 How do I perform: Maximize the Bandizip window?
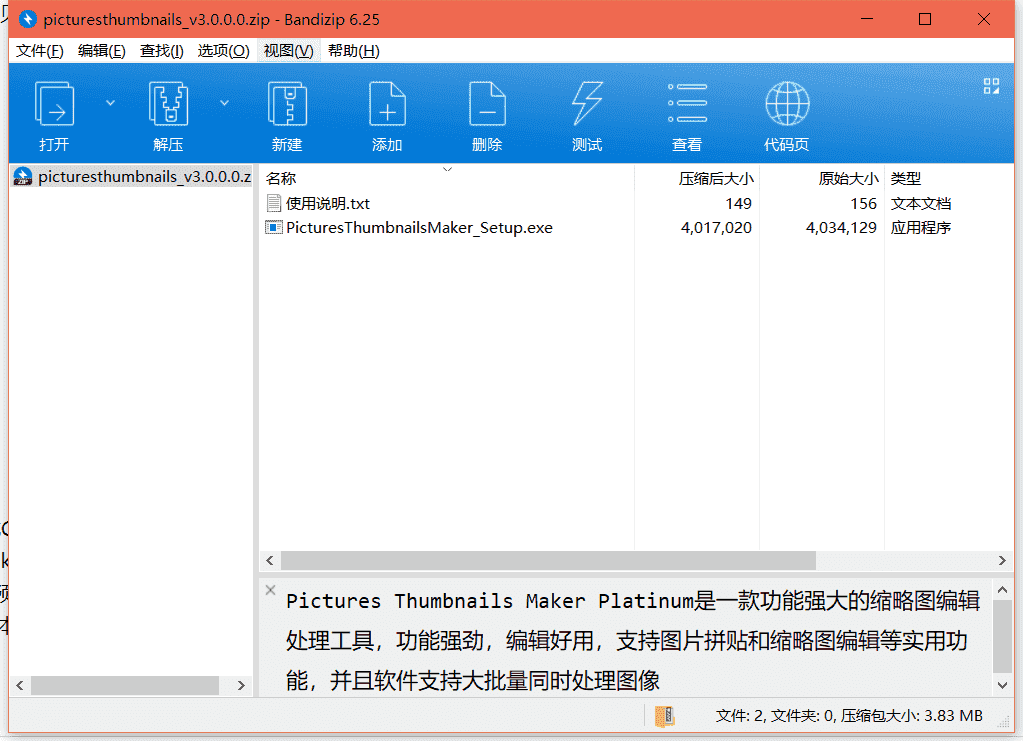[x=924, y=19]
